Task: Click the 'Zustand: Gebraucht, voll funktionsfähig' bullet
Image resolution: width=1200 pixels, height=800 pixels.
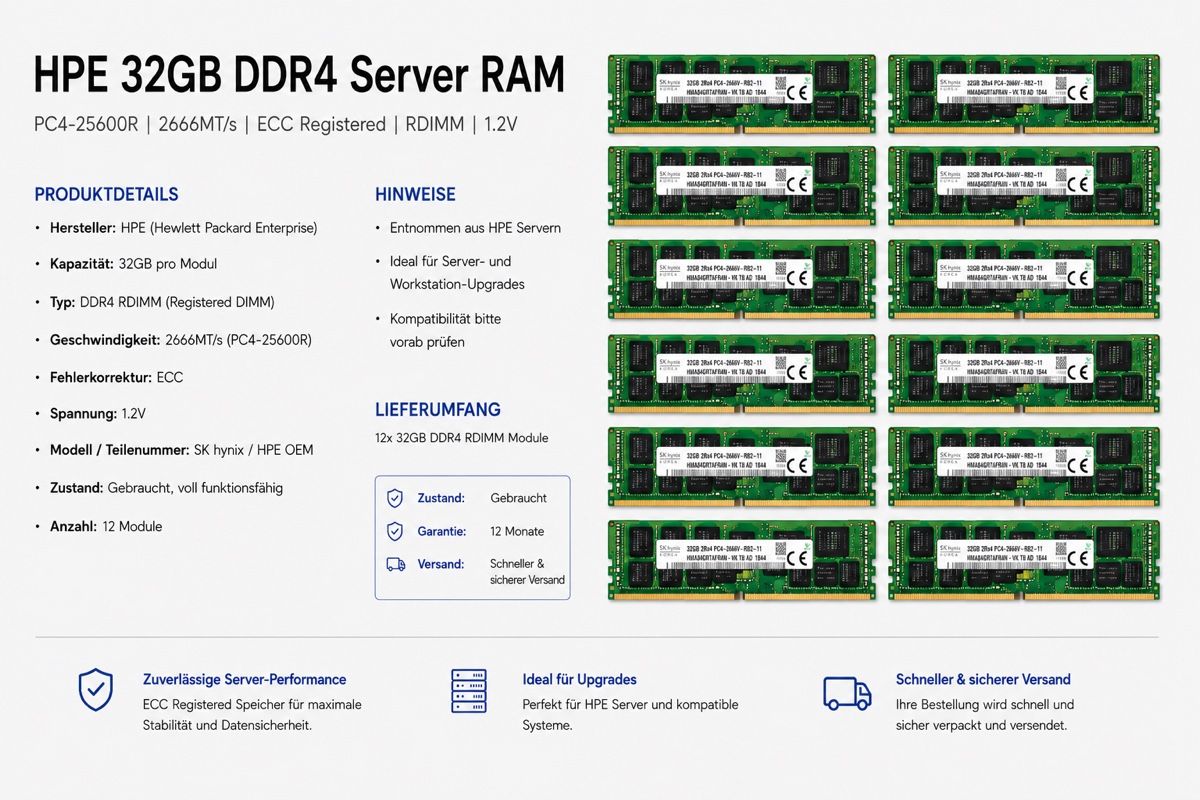Action: 166,488
